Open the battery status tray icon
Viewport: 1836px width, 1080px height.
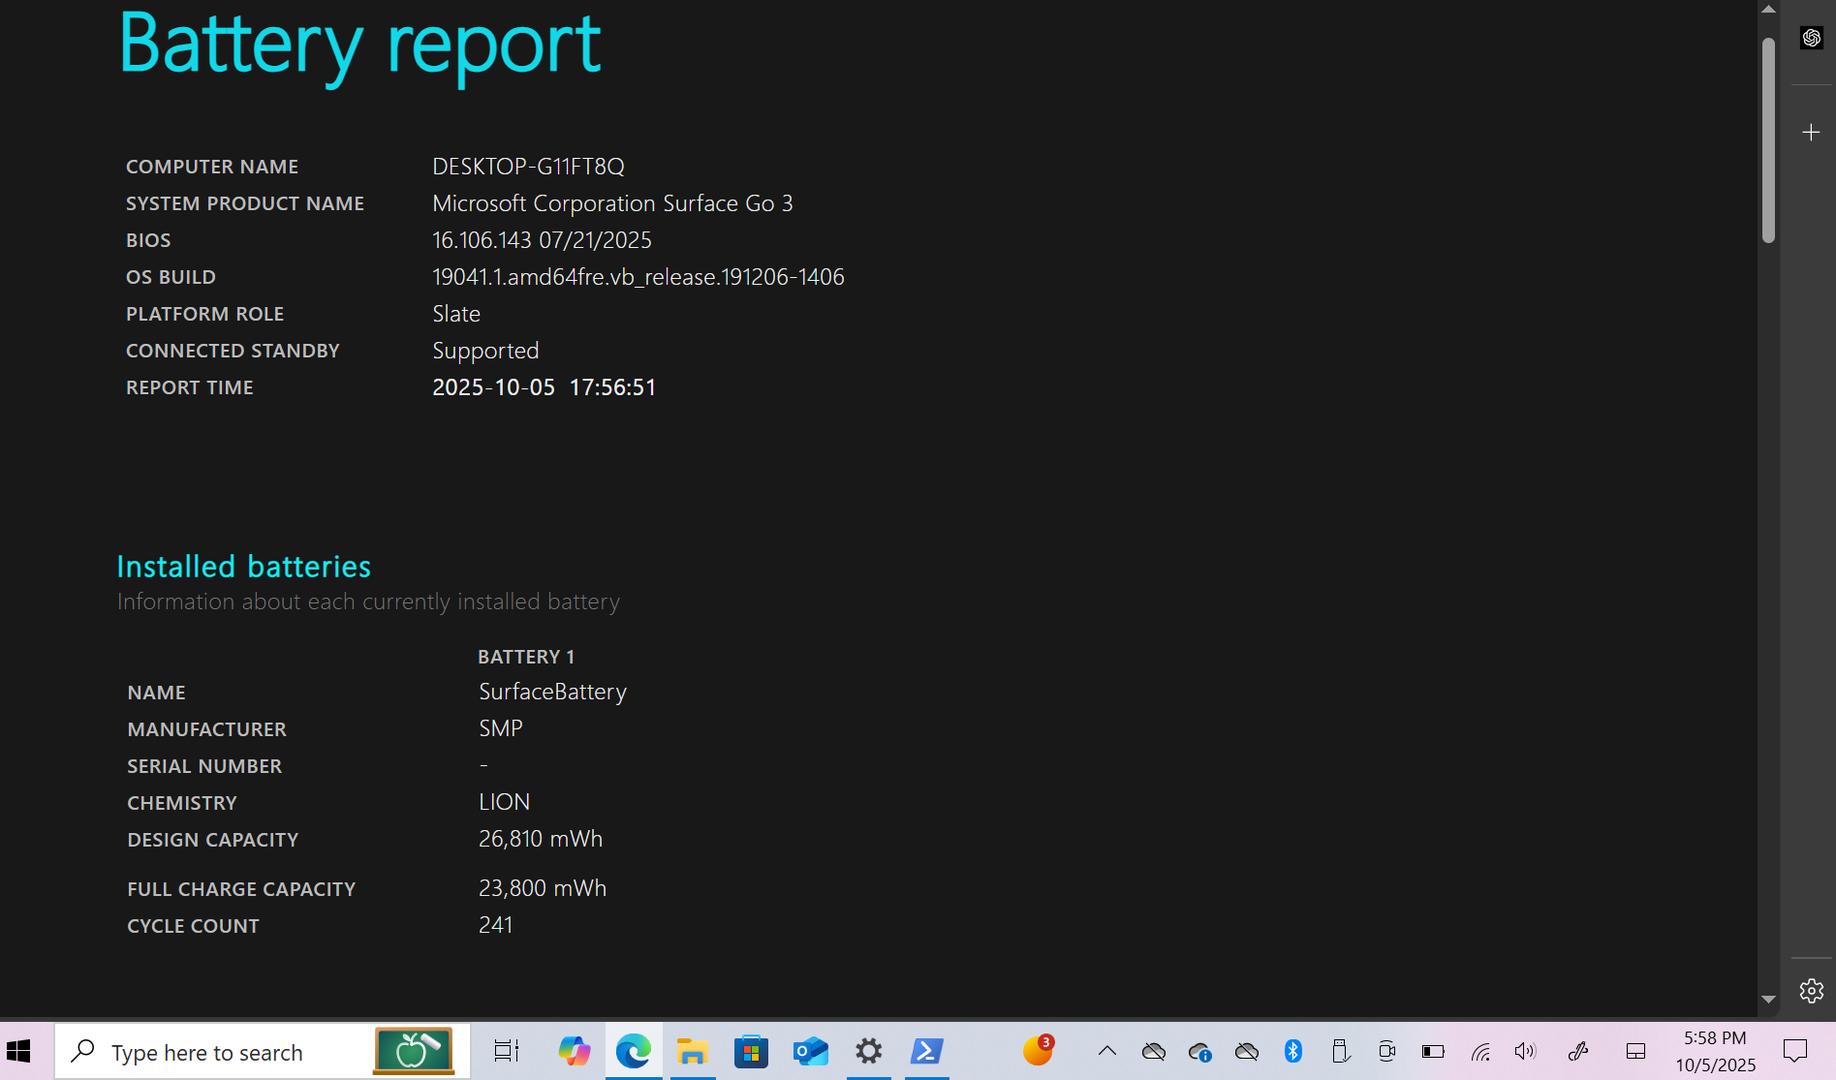(1433, 1051)
